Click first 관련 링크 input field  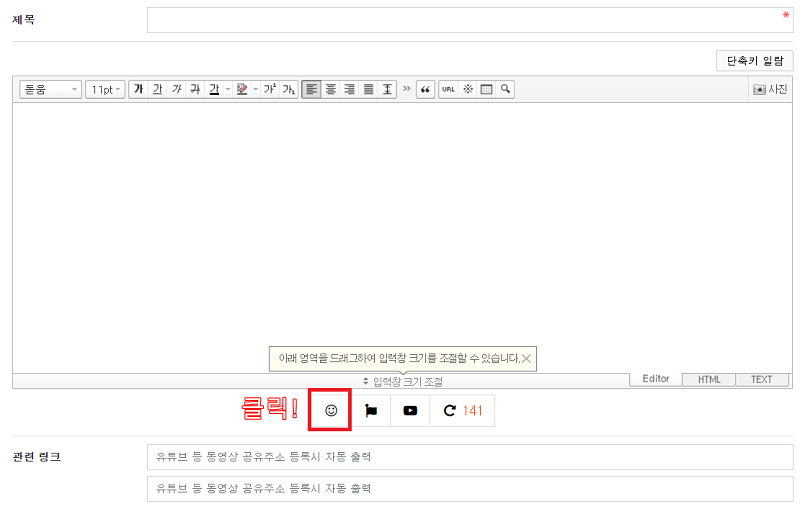click(470, 456)
